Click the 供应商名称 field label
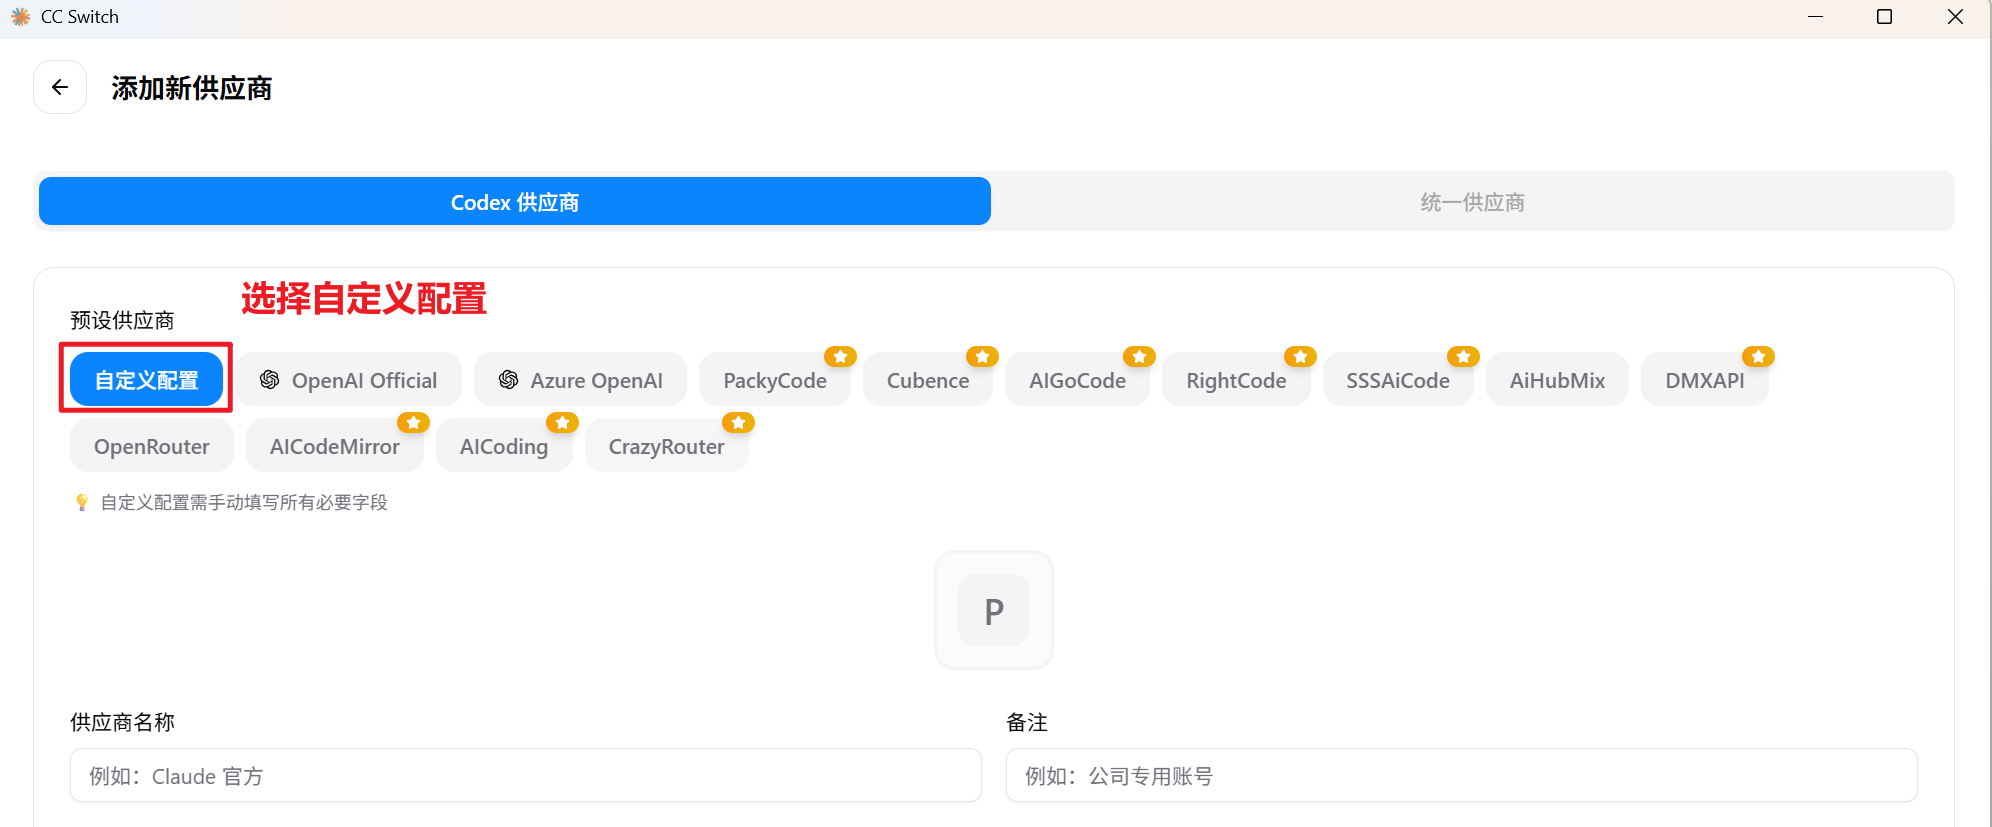The height and width of the screenshot is (827, 1992). point(122,722)
